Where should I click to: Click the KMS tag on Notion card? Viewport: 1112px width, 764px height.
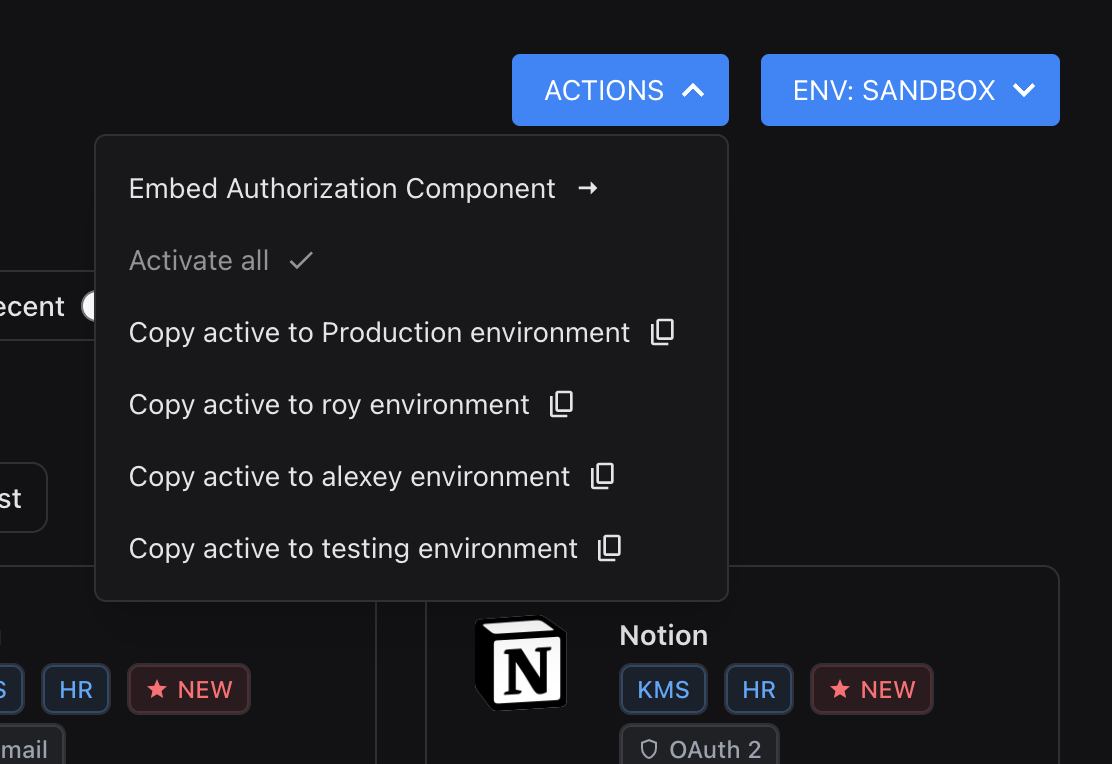point(663,689)
